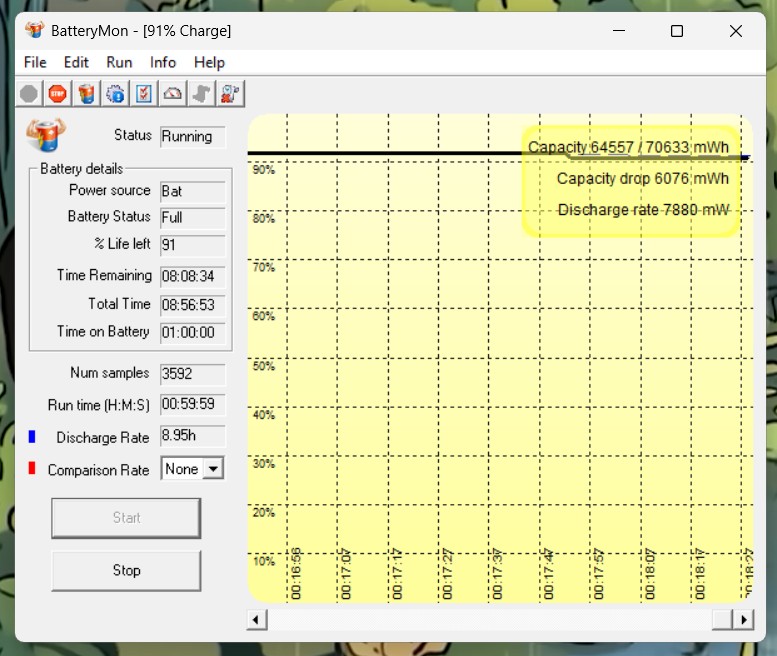Click the BatteryMon title bar app icon
Image resolution: width=777 pixels, height=656 pixels.
click(x=34, y=30)
